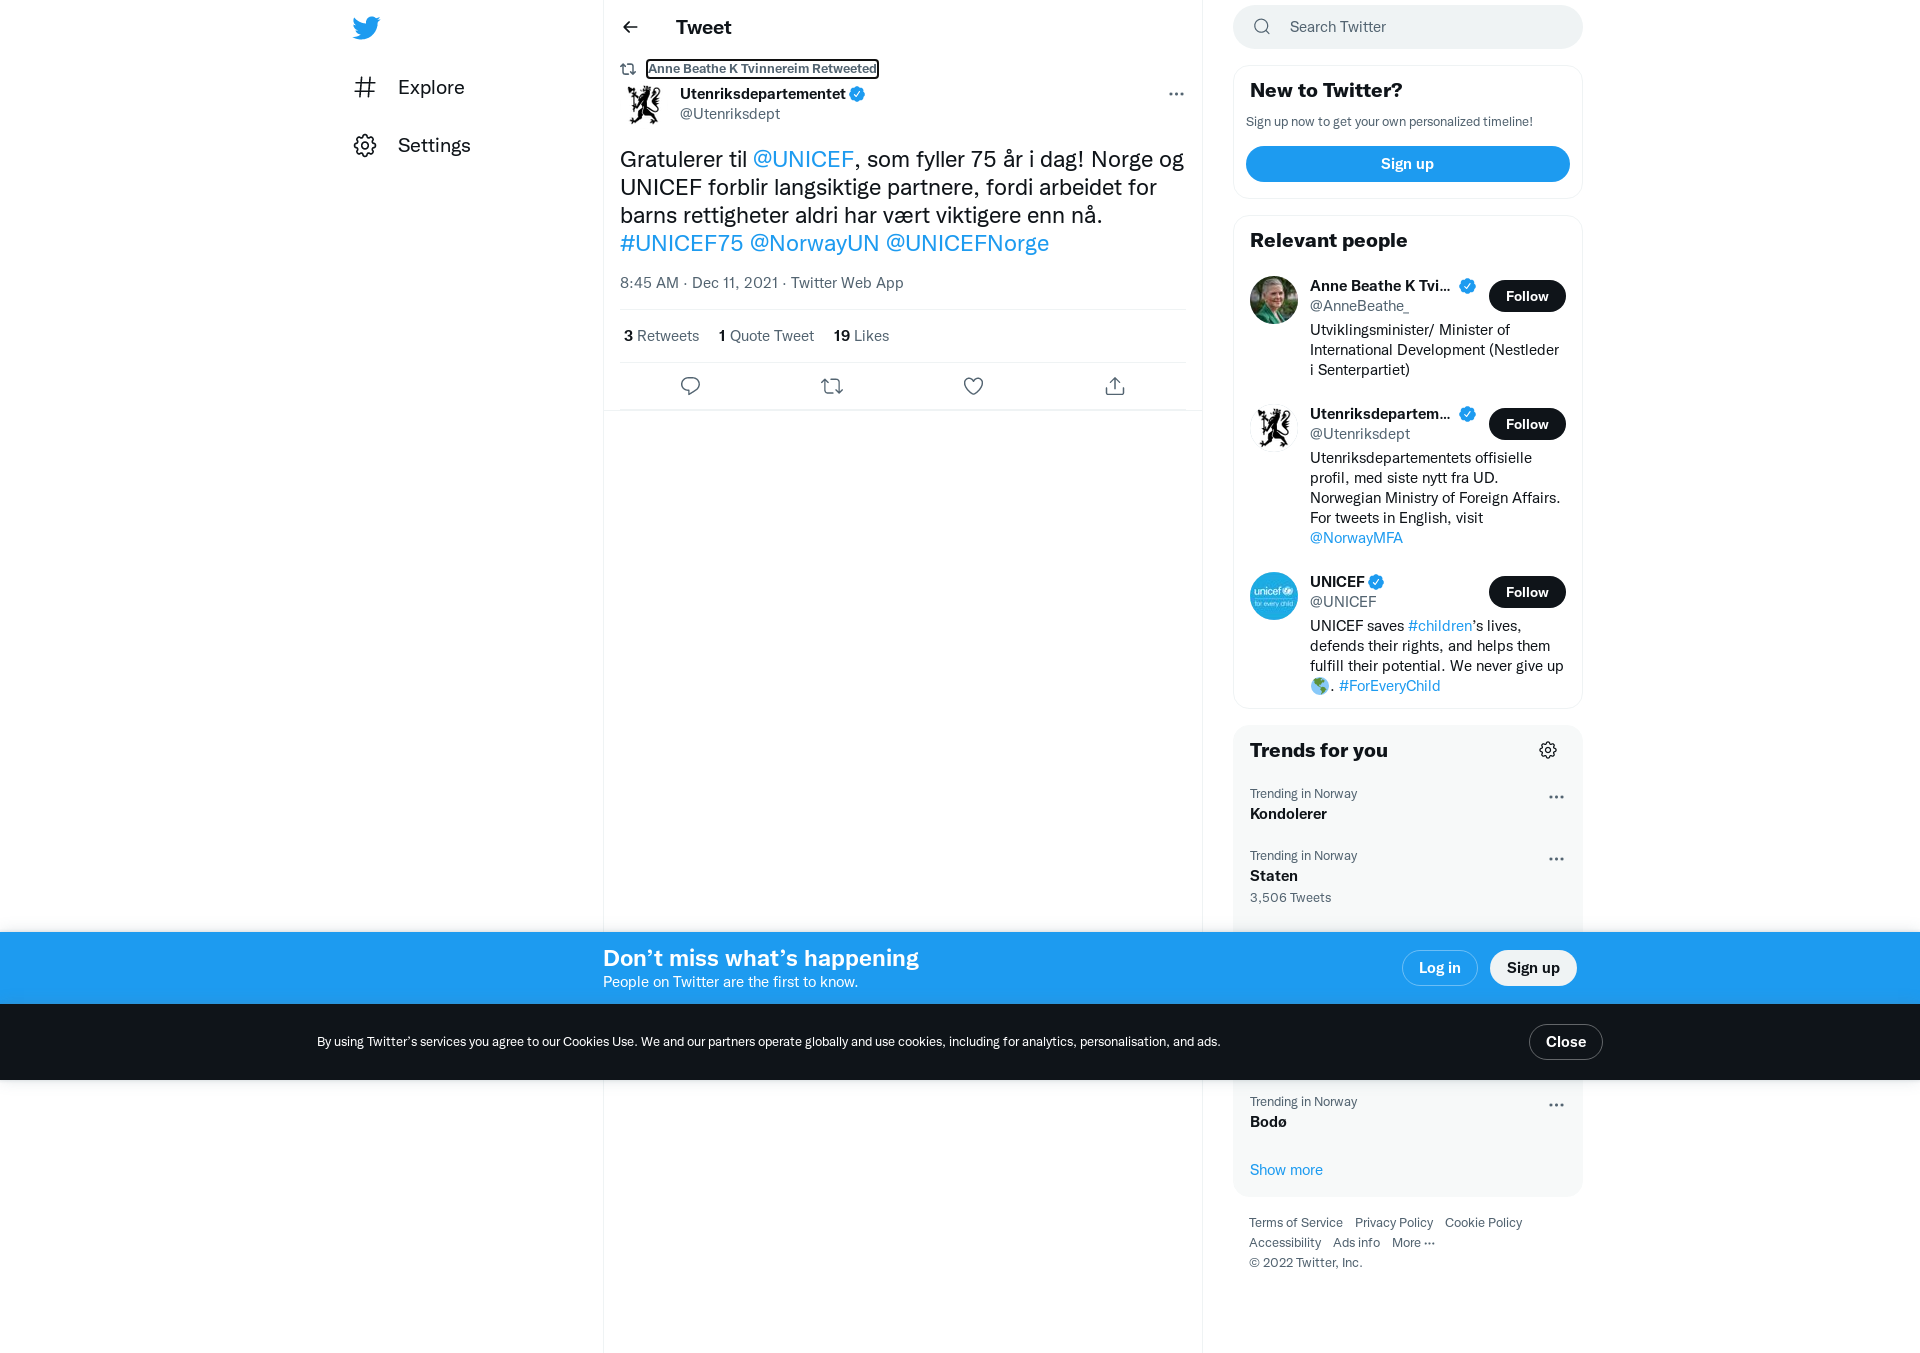This screenshot has width=1920, height=1353.
Task: Open the Explore hashtag icon in the sidebar
Action: 365,87
